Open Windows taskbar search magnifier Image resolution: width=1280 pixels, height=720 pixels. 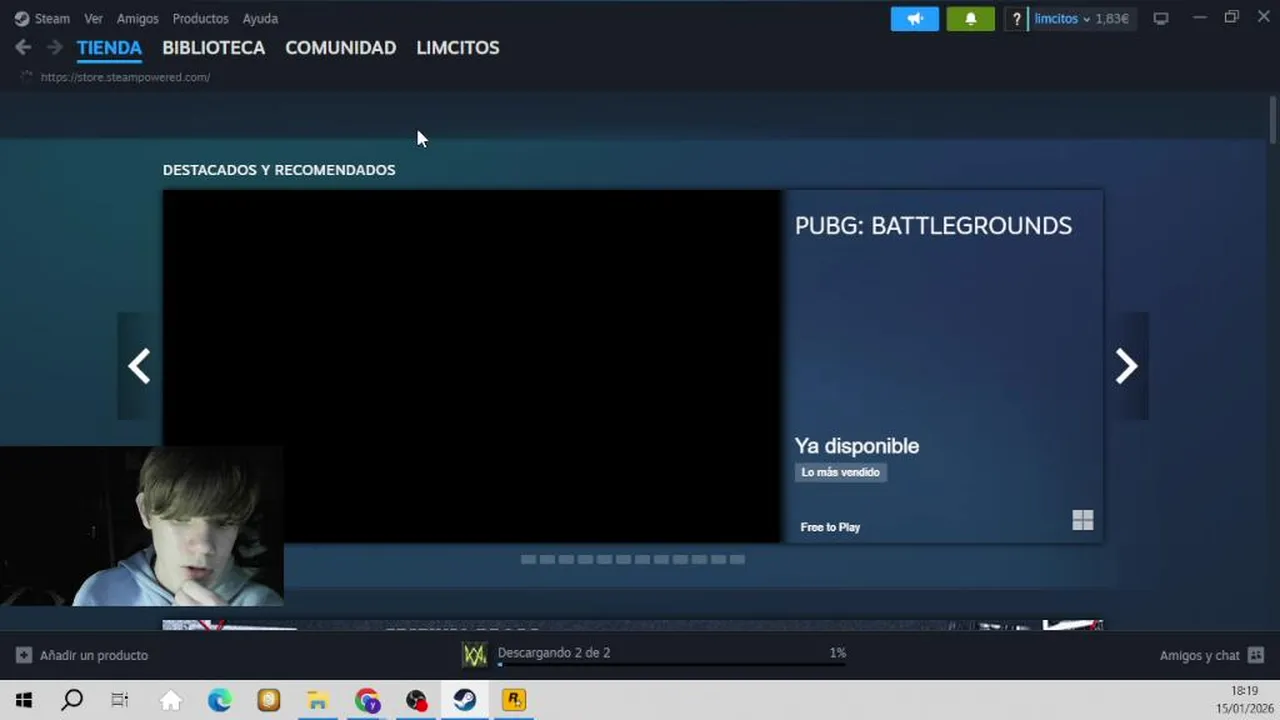[x=72, y=700]
